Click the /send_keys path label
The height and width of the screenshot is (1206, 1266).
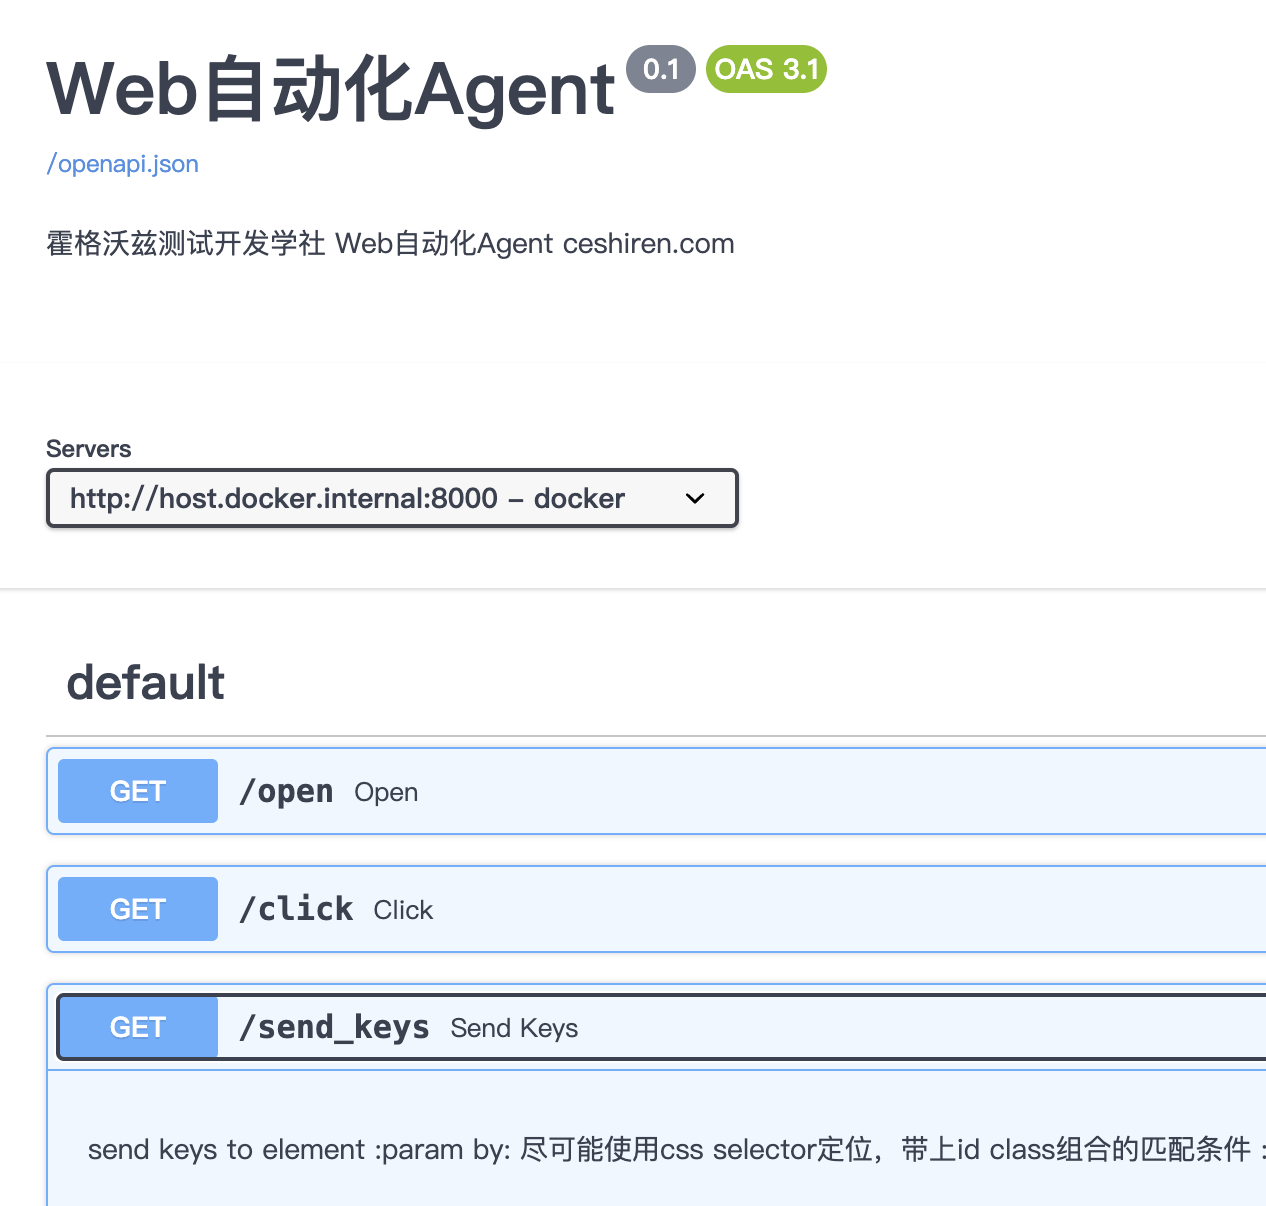point(333,1027)
